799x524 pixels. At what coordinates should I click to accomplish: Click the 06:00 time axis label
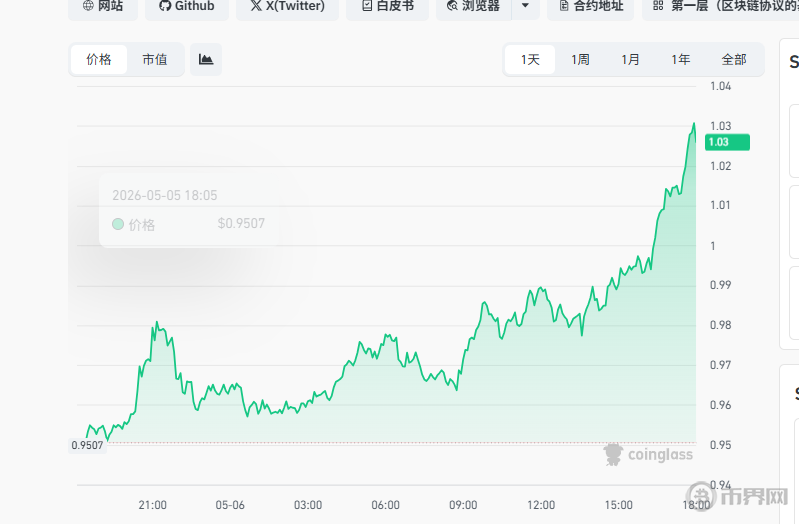(385, 505)
